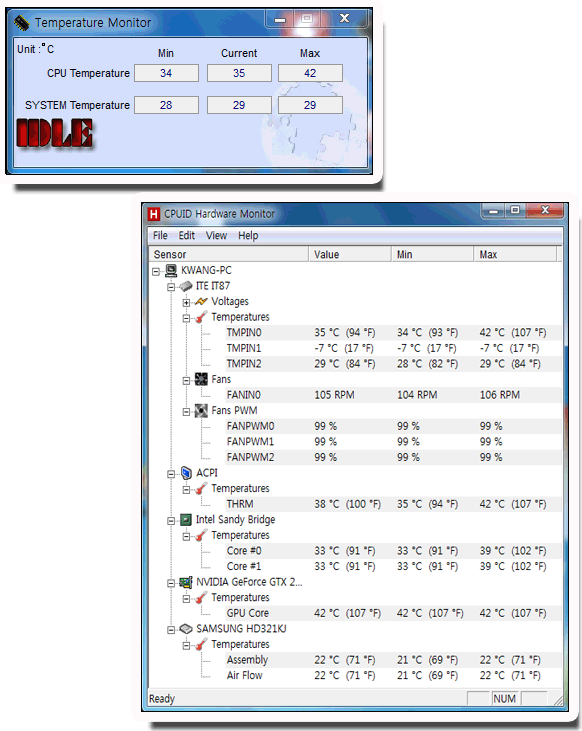
Task: Select the ITE IT87 chip icon
Action: click(x=186, y=286)
